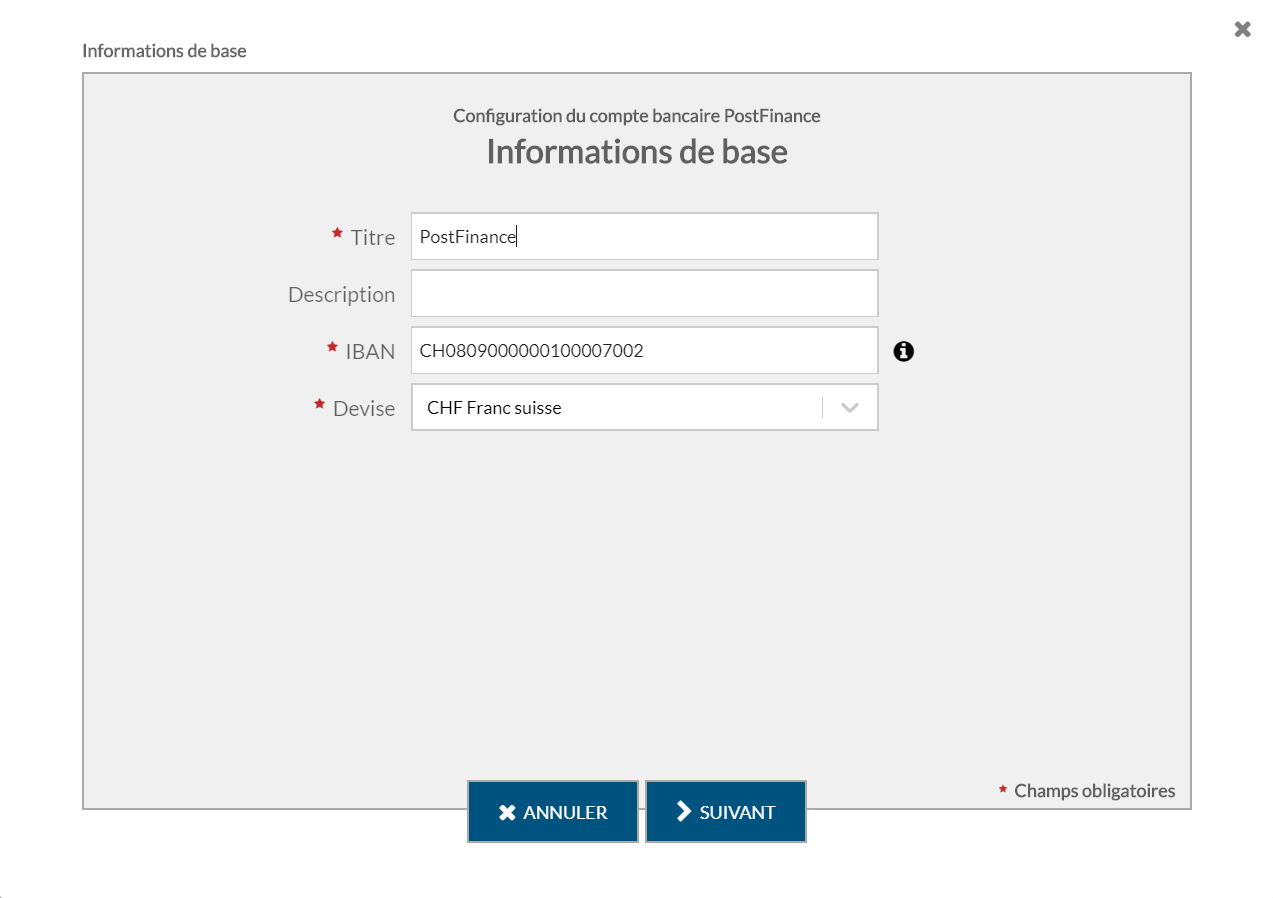Click the SUIVANT button
Image resolution: width=1273 pixels, height=898 pixels.
pyautogui.click(x=726, y=812)
